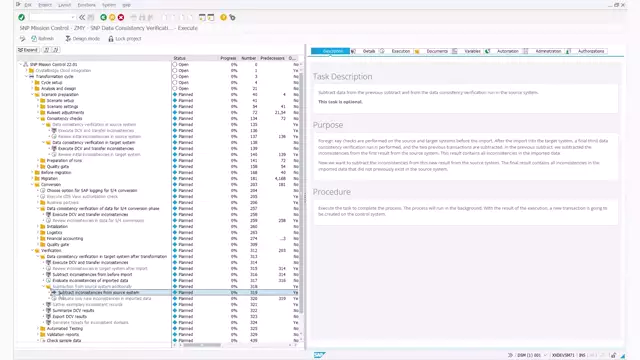Collapse the Verification node
The height and width of the screenshot is (360, 640).
tap(32, 251)
